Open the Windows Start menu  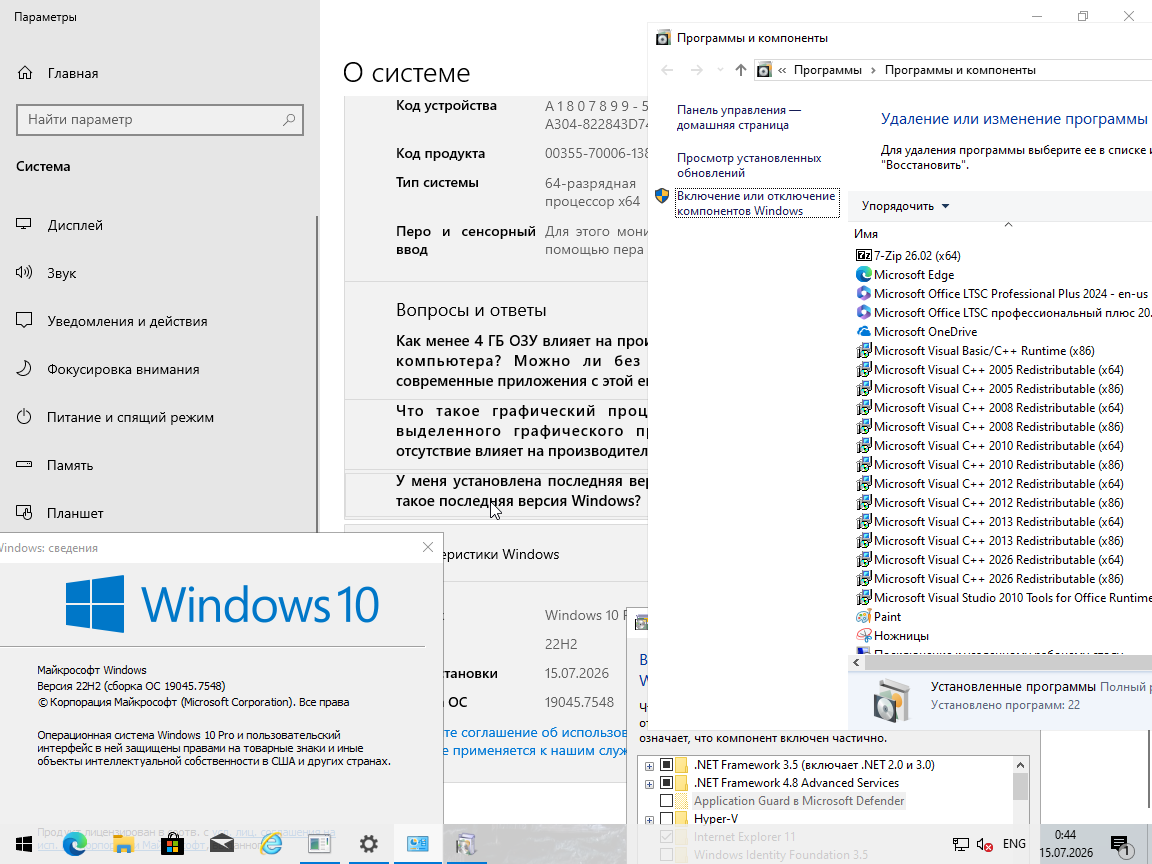pyautogui.click(x=24, y=844)
